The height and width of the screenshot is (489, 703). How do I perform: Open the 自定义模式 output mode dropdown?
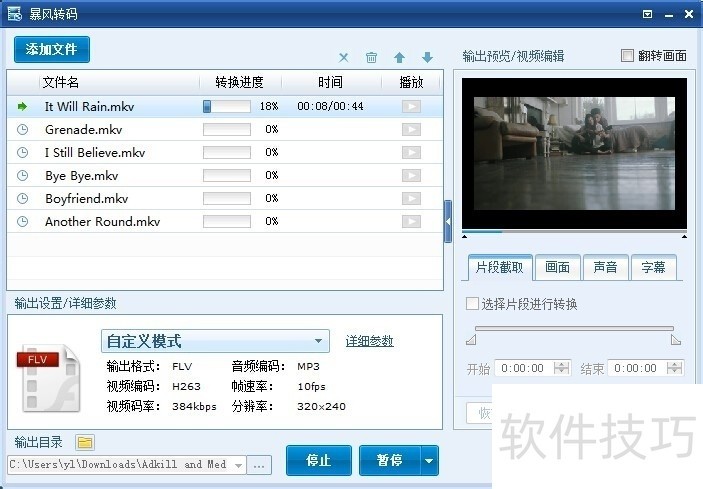pos(215,341)
